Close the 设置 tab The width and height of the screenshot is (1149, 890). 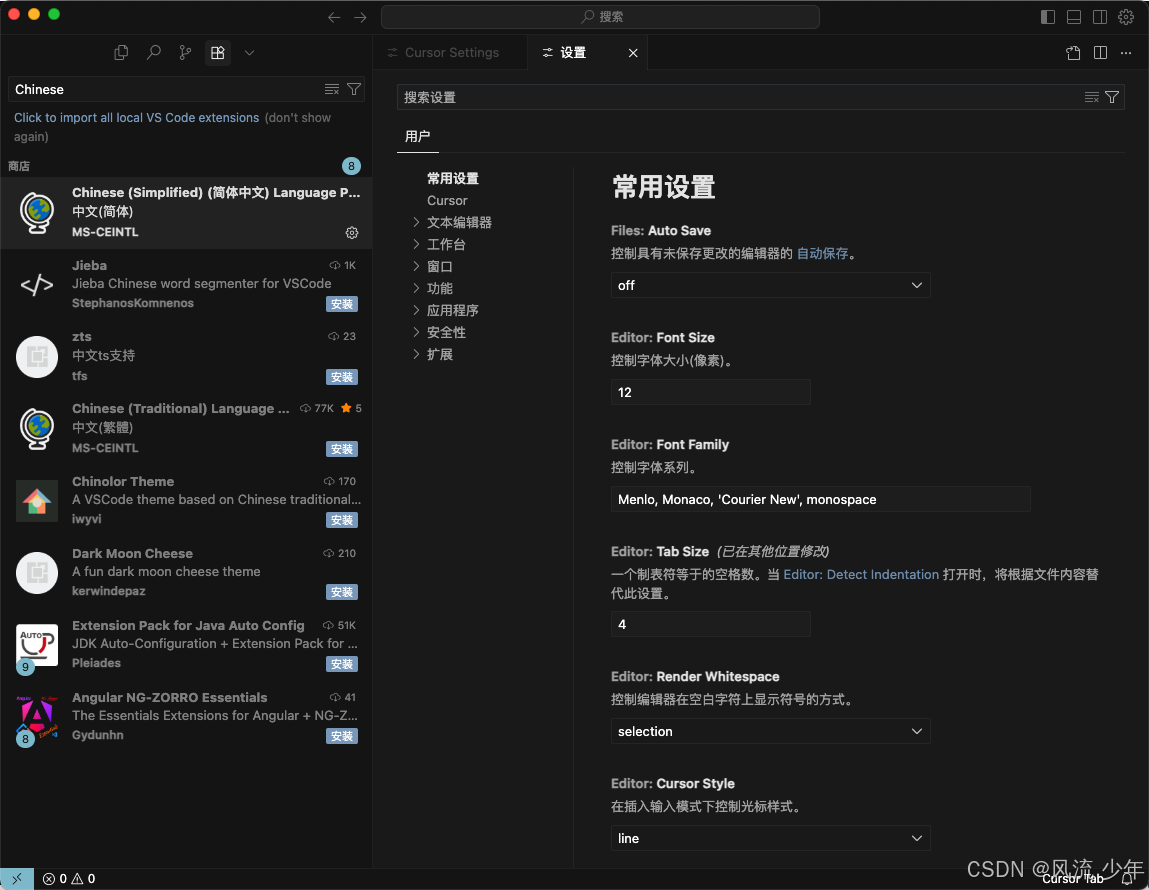(633, 53)
